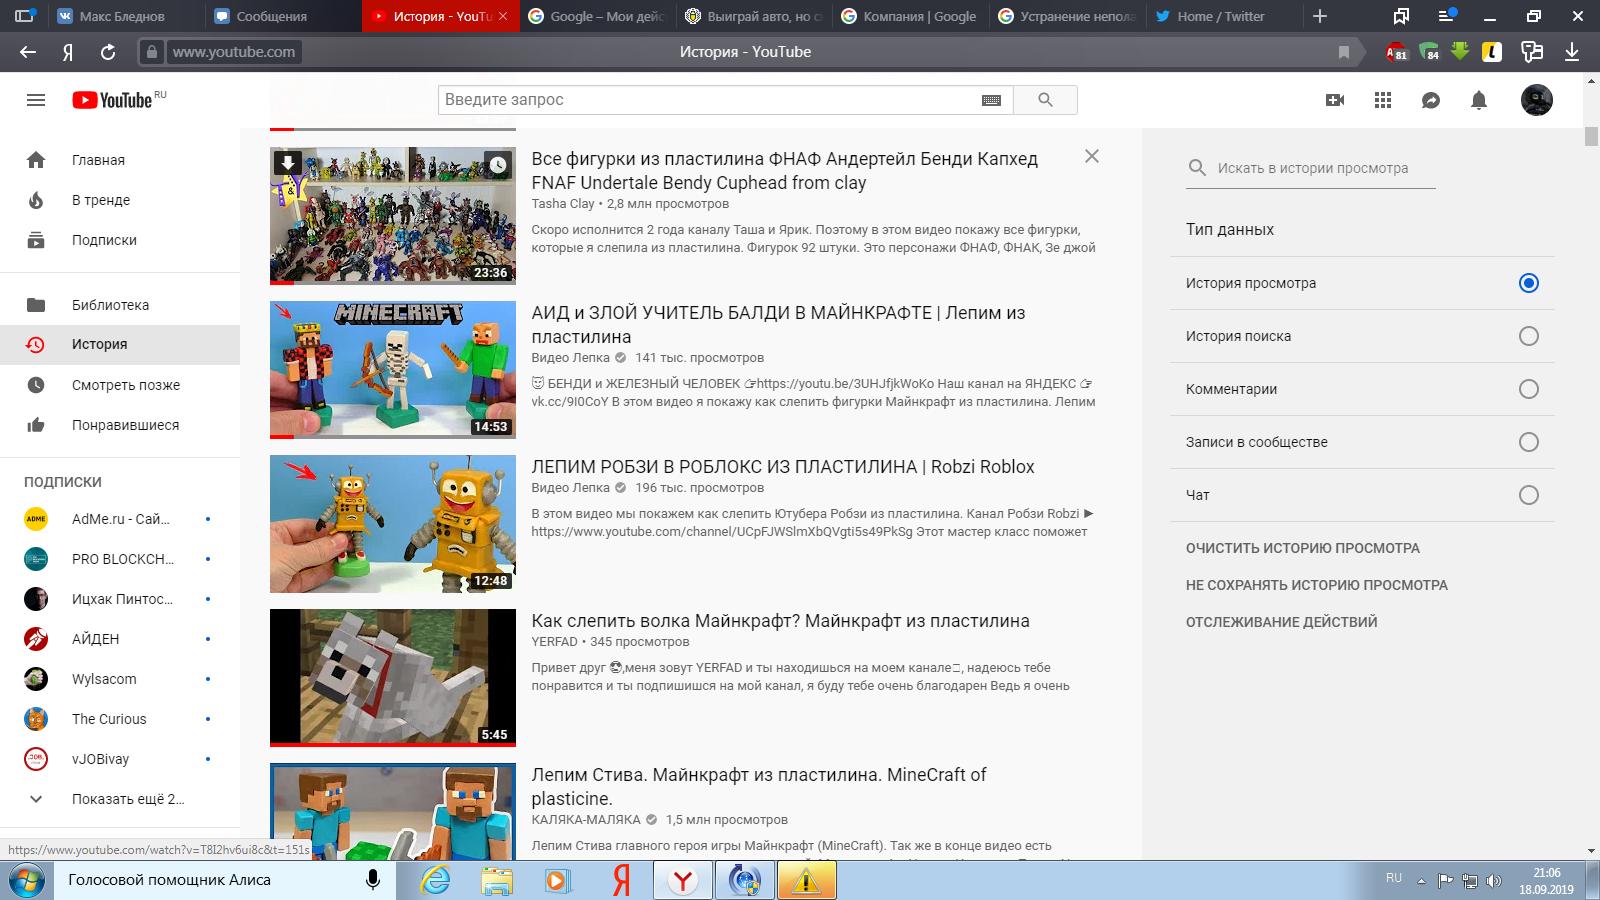The image size is (1600, 900).
Task: Open the green extension showing 84
Action: pyautogui.click(x=1429, y=52)
